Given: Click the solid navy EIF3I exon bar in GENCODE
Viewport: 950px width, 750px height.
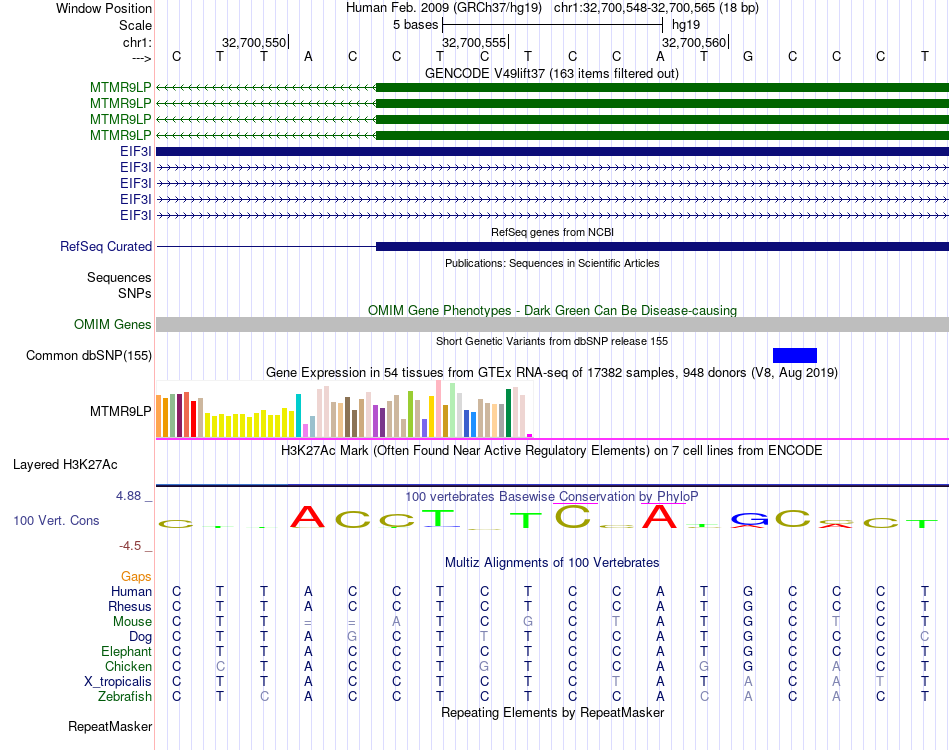Looking at the screenshot, I should (552, 151).
